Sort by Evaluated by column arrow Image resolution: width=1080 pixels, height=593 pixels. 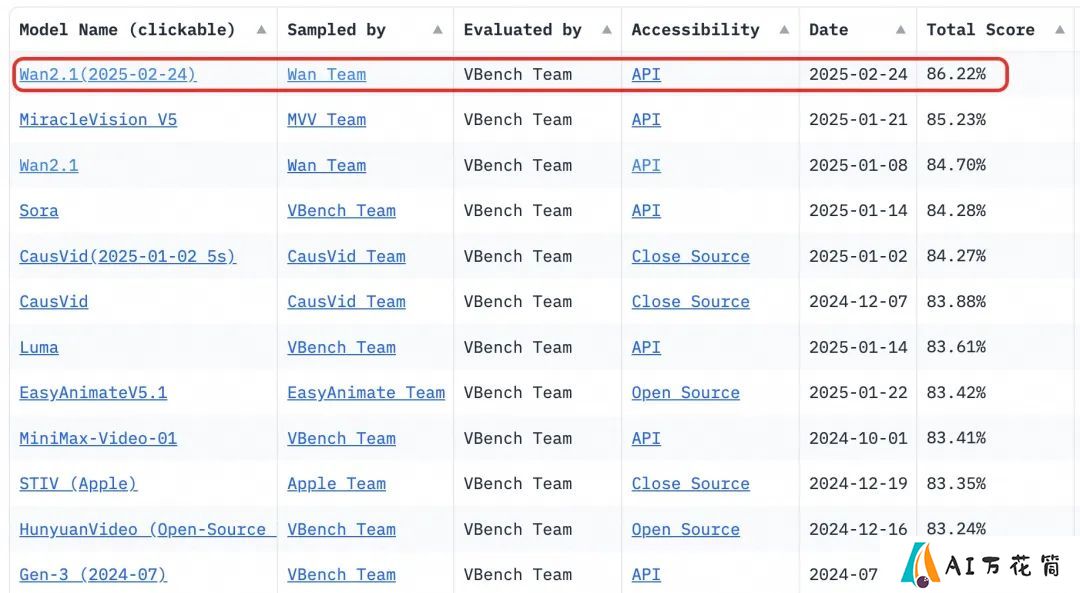607,30
